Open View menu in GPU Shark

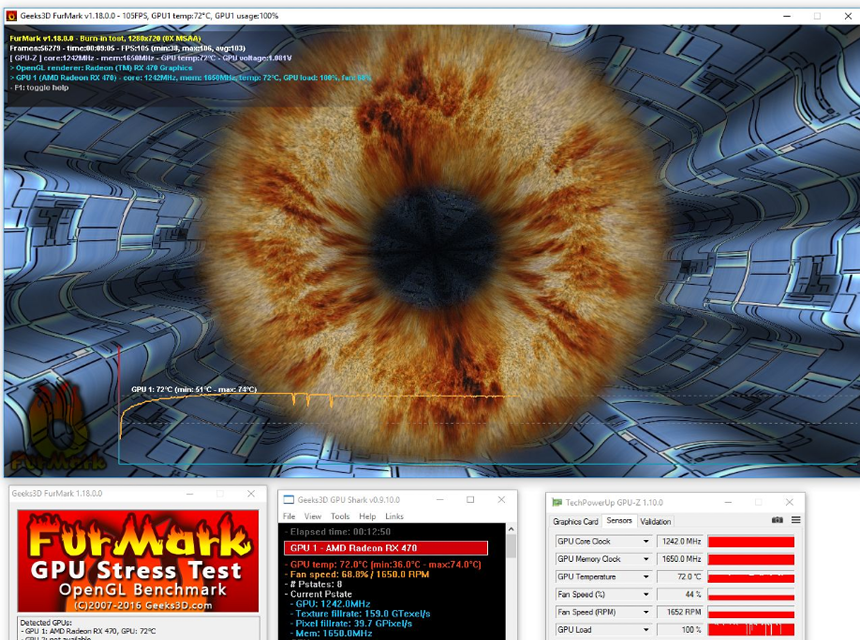pyautogui.click(x=313, y=516)
